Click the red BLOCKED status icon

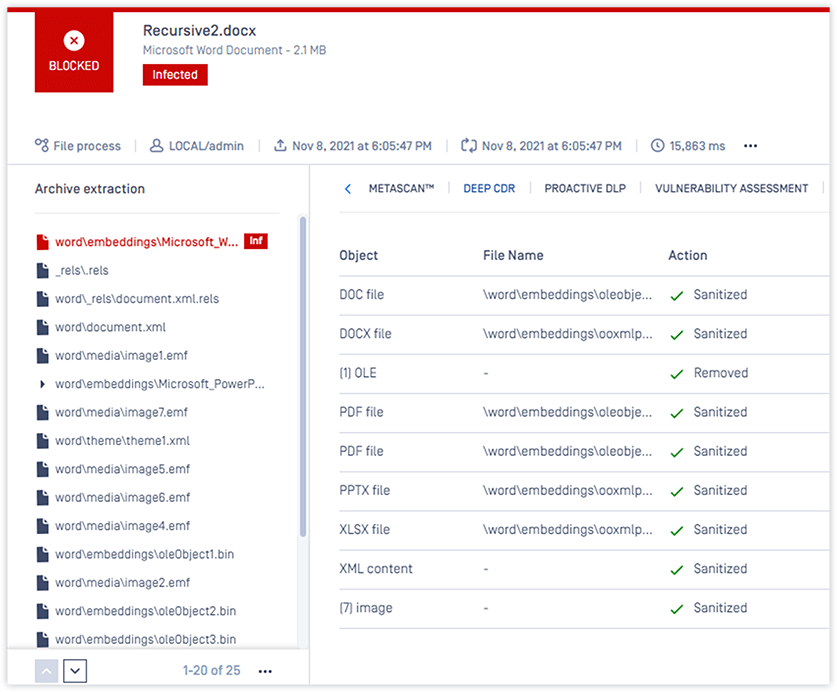pyautogui.click(x=74, y=42)
